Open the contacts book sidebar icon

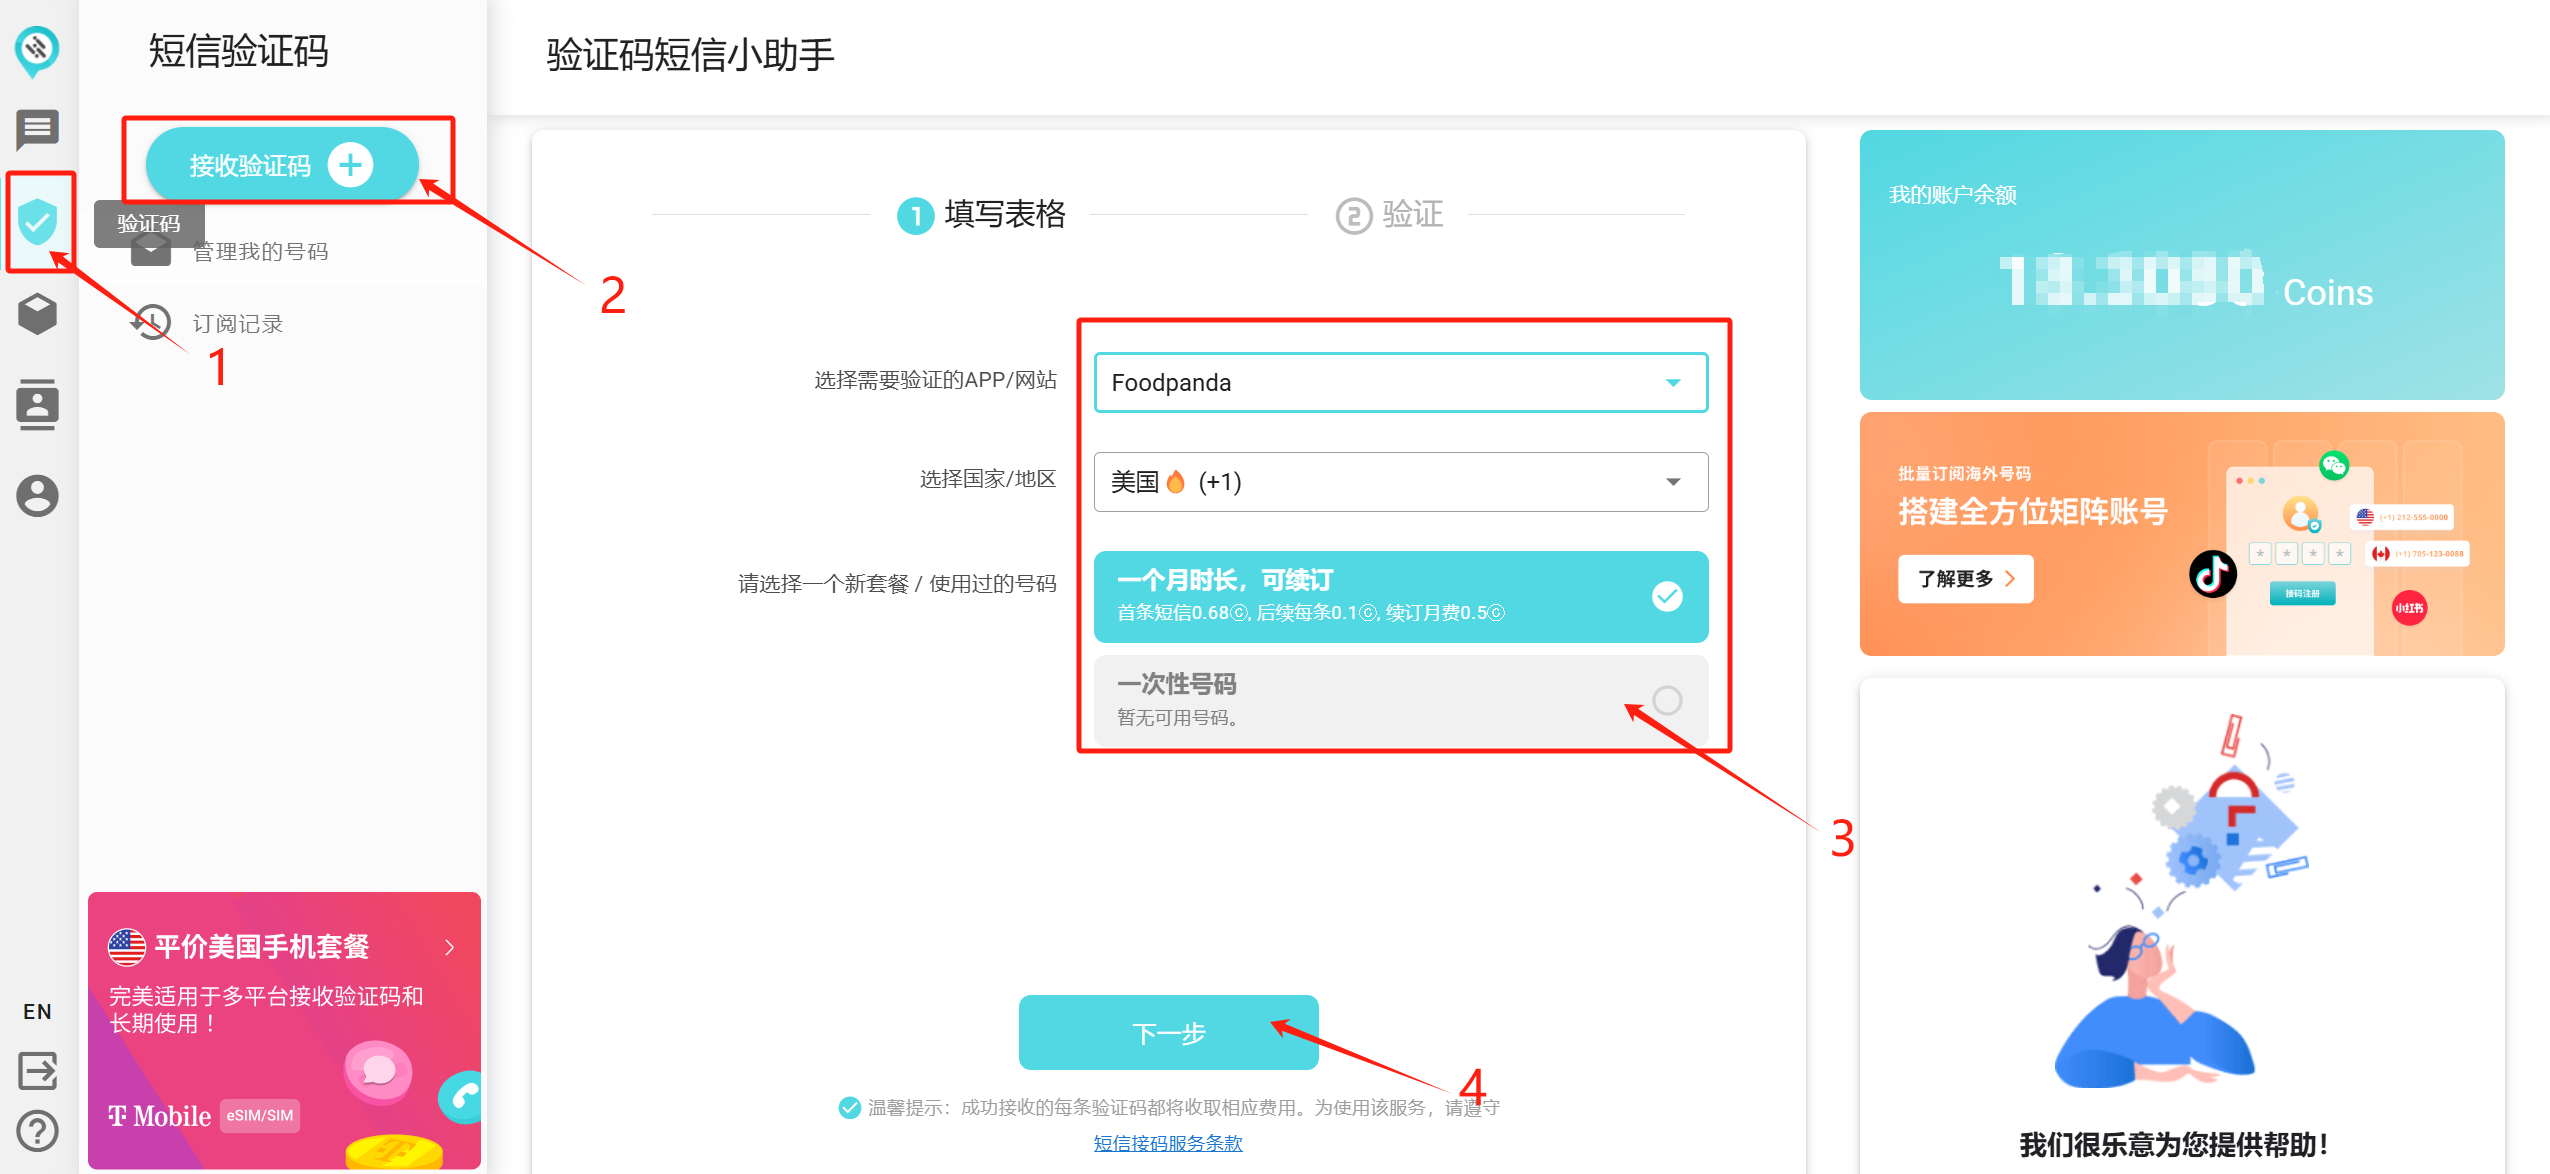37,404
